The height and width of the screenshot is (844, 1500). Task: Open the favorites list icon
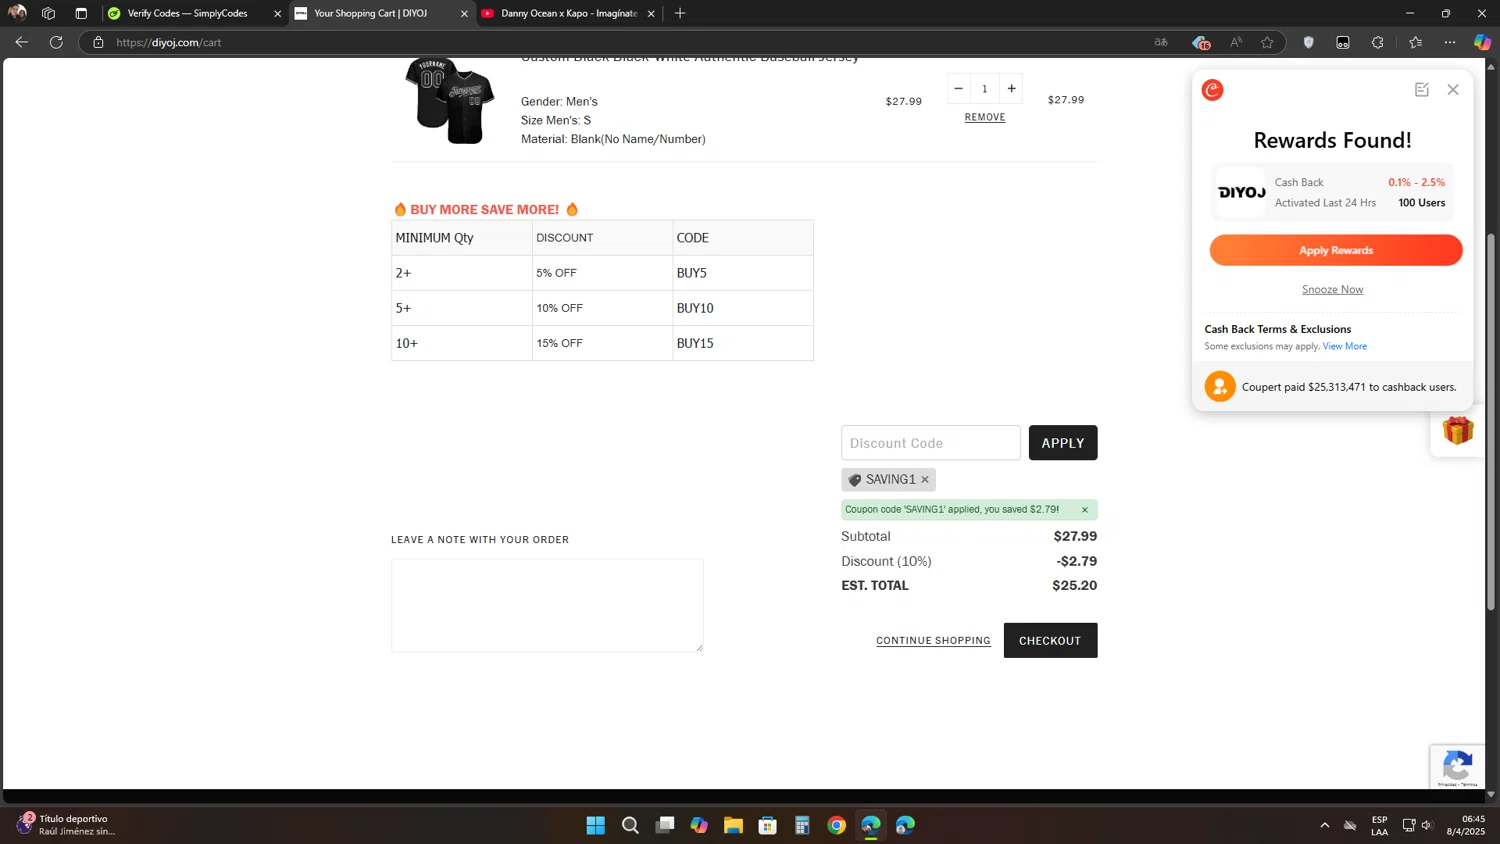click(1415, 42)
